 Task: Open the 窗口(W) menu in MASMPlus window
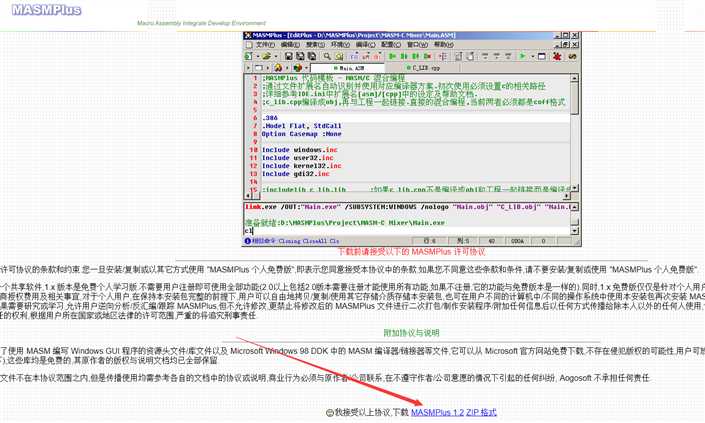click(418, 45)
